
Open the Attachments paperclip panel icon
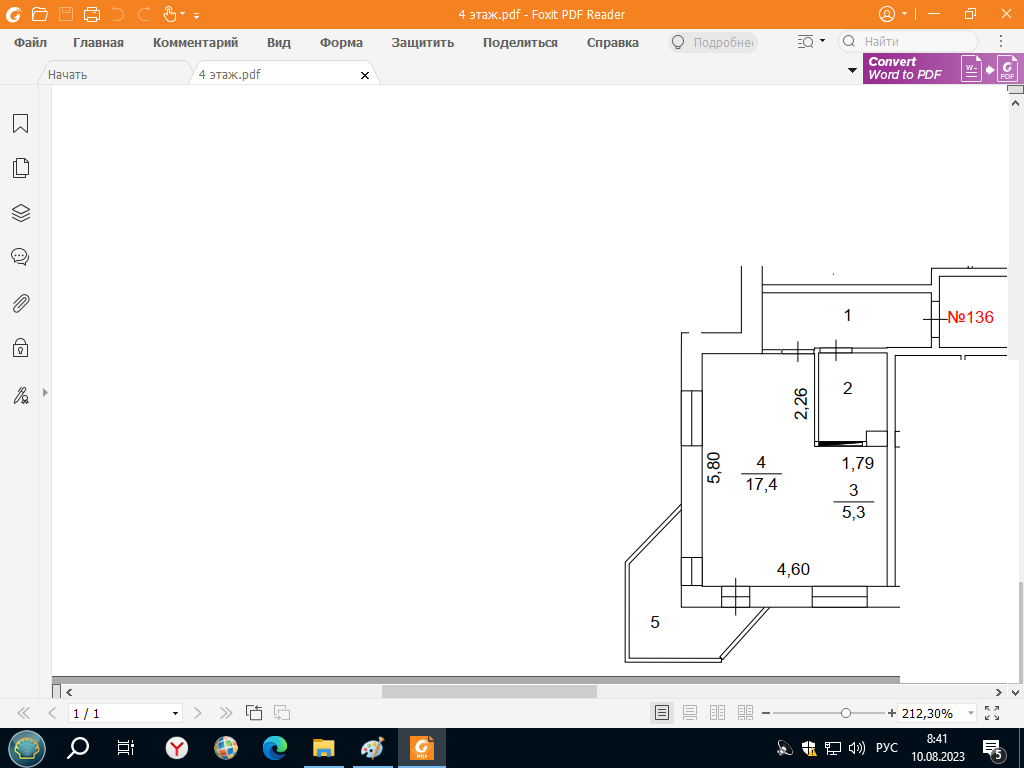click(21, 303)
